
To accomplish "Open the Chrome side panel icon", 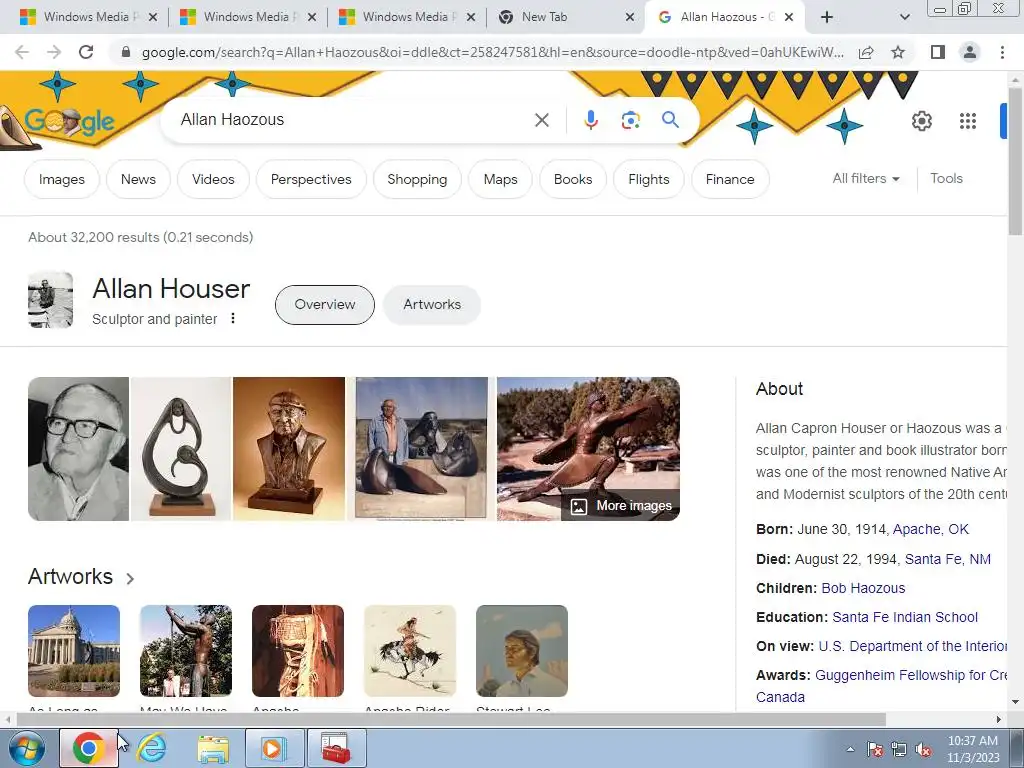I will pyautogui.click(x=938, y=52).
